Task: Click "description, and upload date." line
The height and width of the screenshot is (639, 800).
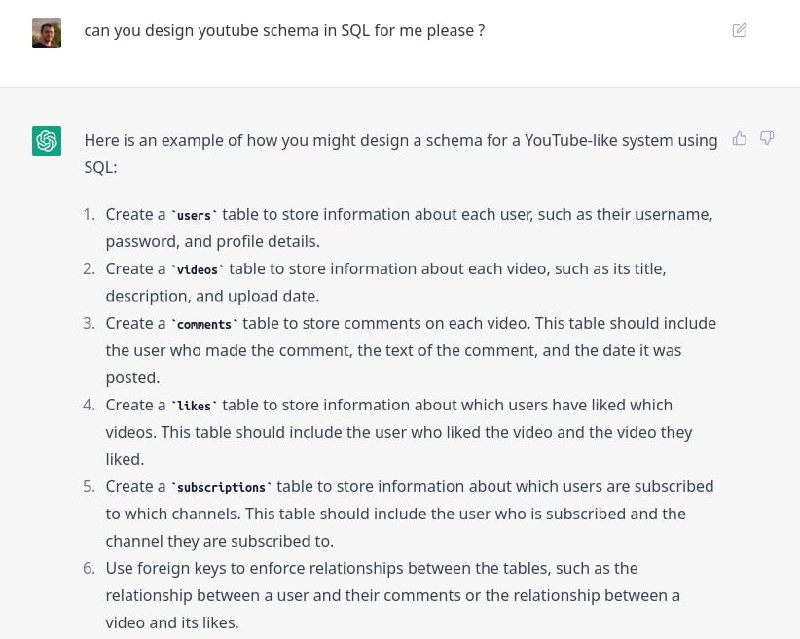Action: [x=212, y=297]
